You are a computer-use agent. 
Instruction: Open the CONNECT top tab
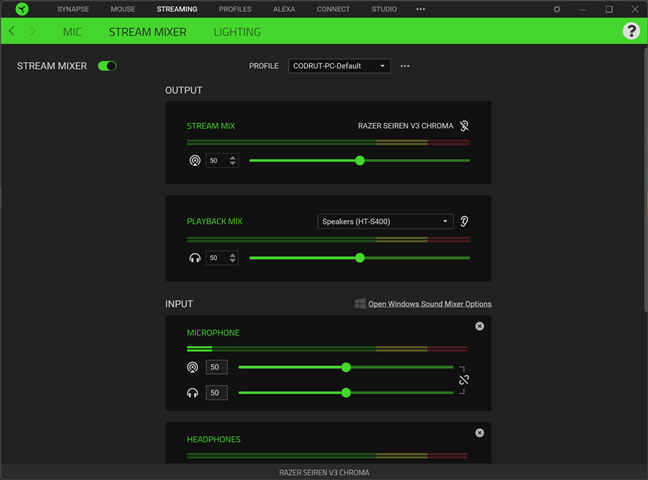pos(333,9)
